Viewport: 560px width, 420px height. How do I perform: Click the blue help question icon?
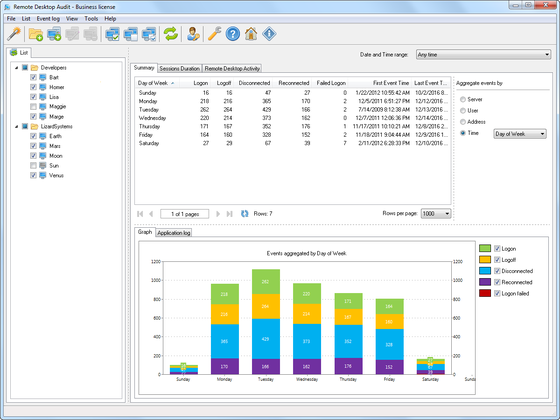click(232, 34)
